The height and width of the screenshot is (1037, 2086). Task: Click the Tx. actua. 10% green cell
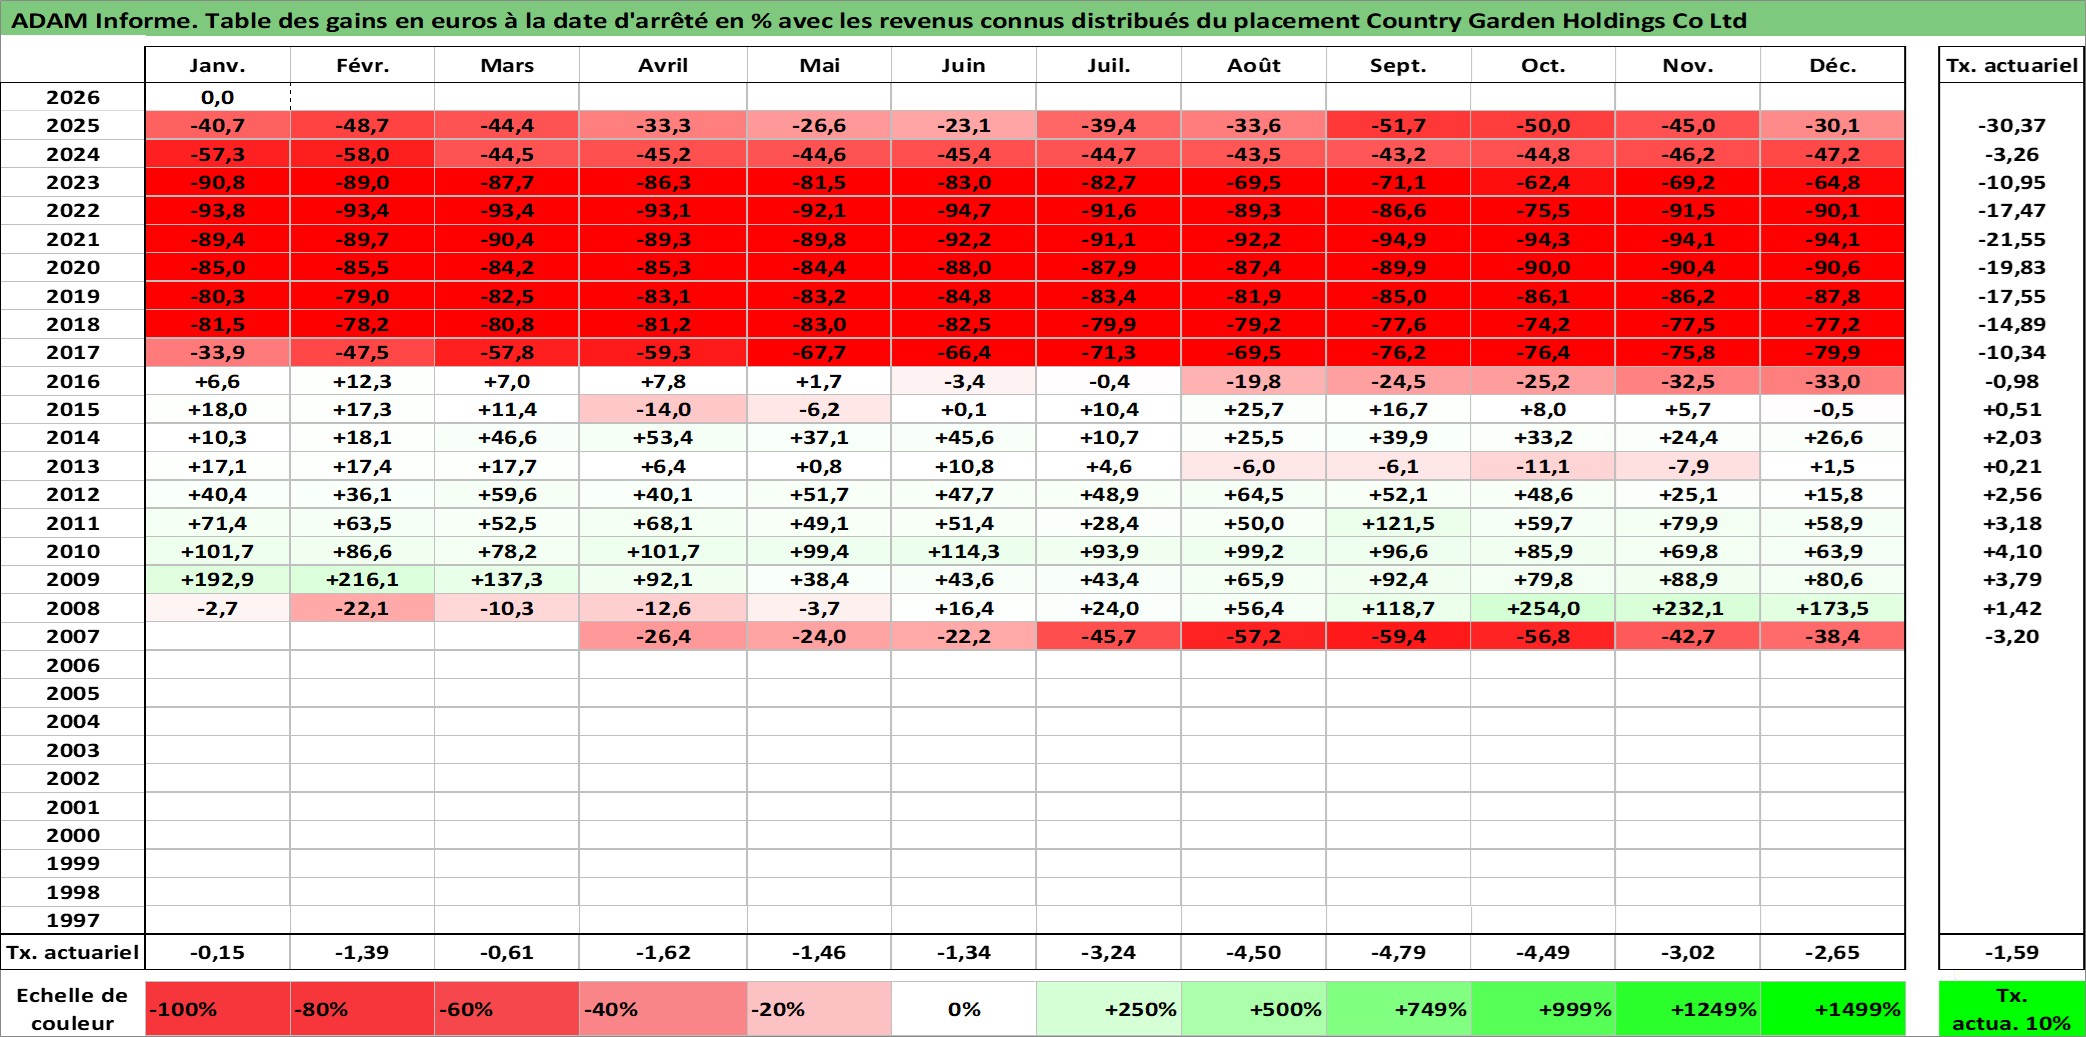click(2011, 1009)
